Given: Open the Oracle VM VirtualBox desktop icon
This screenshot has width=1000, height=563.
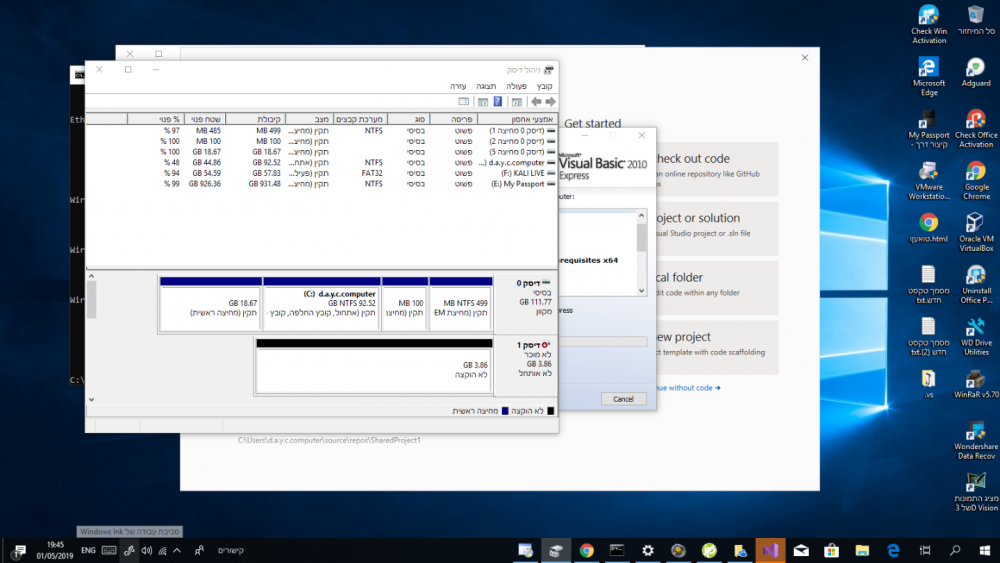Looking at the screenshot, I should pos(976,233).
